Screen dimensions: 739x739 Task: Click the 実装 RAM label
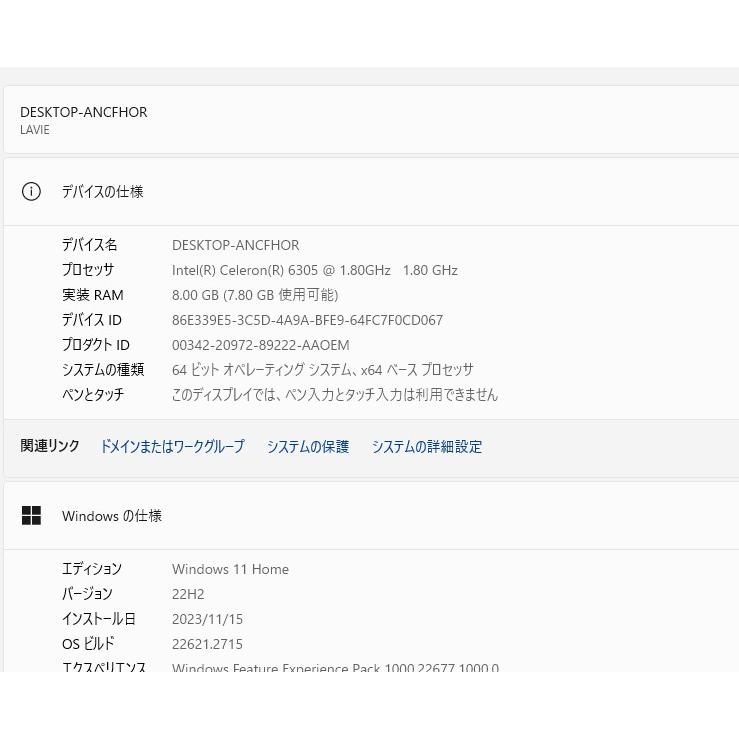93,295
